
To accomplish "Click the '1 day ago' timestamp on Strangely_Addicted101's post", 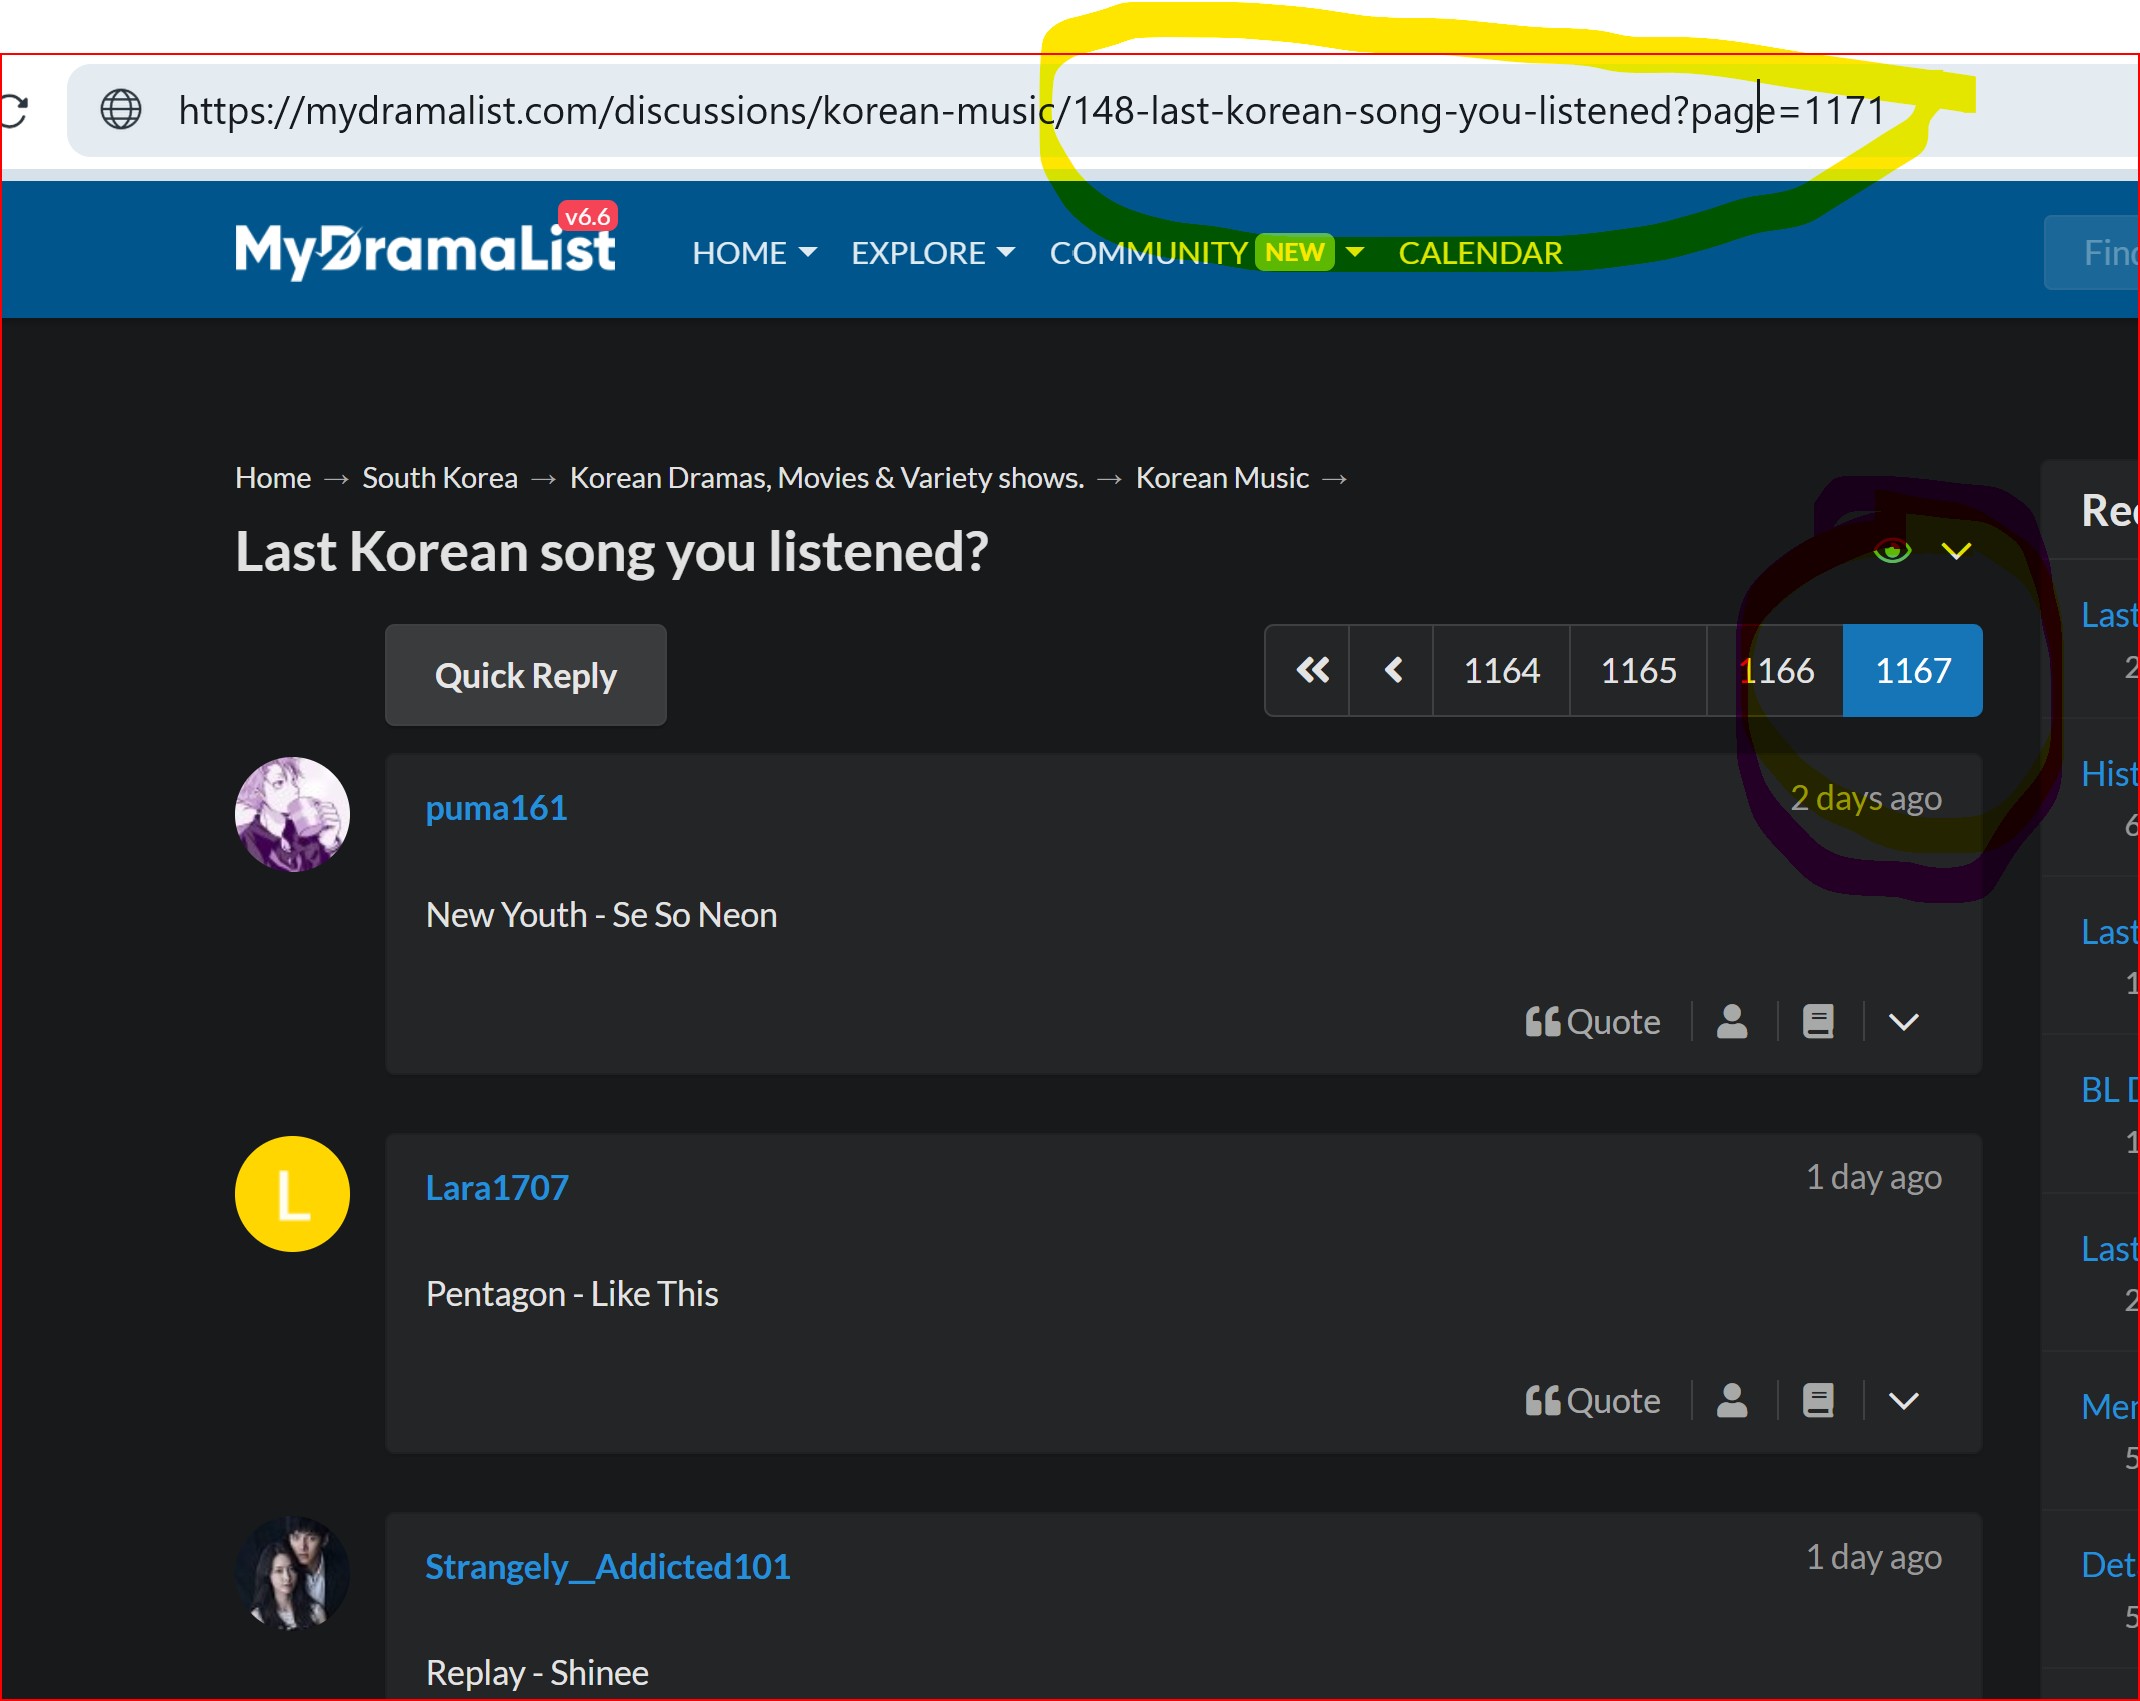I will (1874, 1557).
